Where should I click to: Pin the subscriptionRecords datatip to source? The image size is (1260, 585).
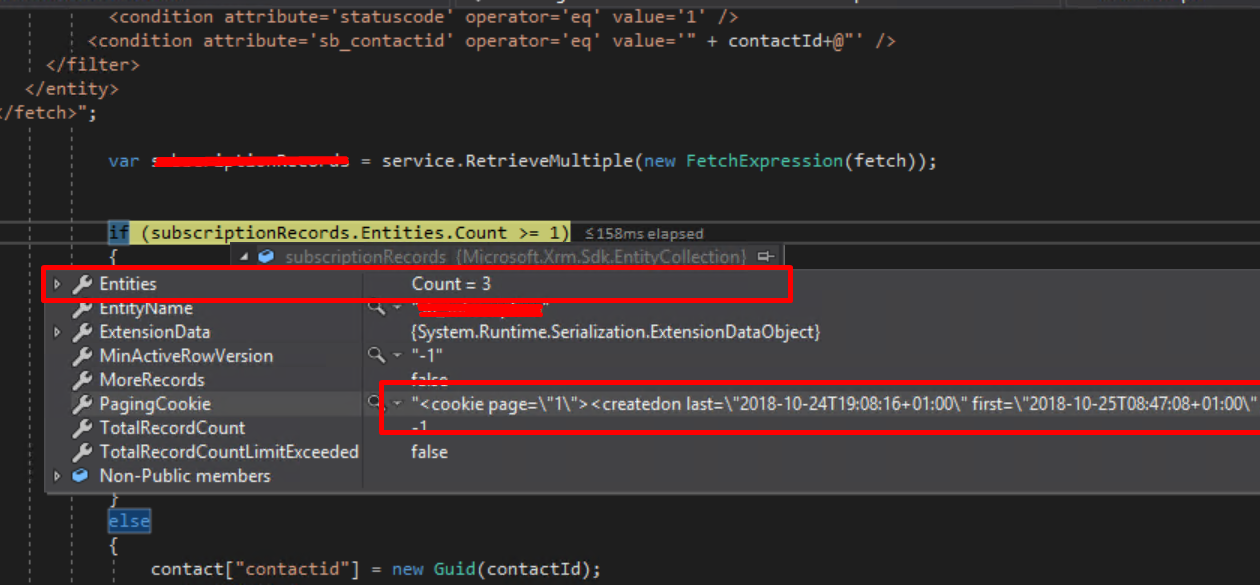(767, 257)
